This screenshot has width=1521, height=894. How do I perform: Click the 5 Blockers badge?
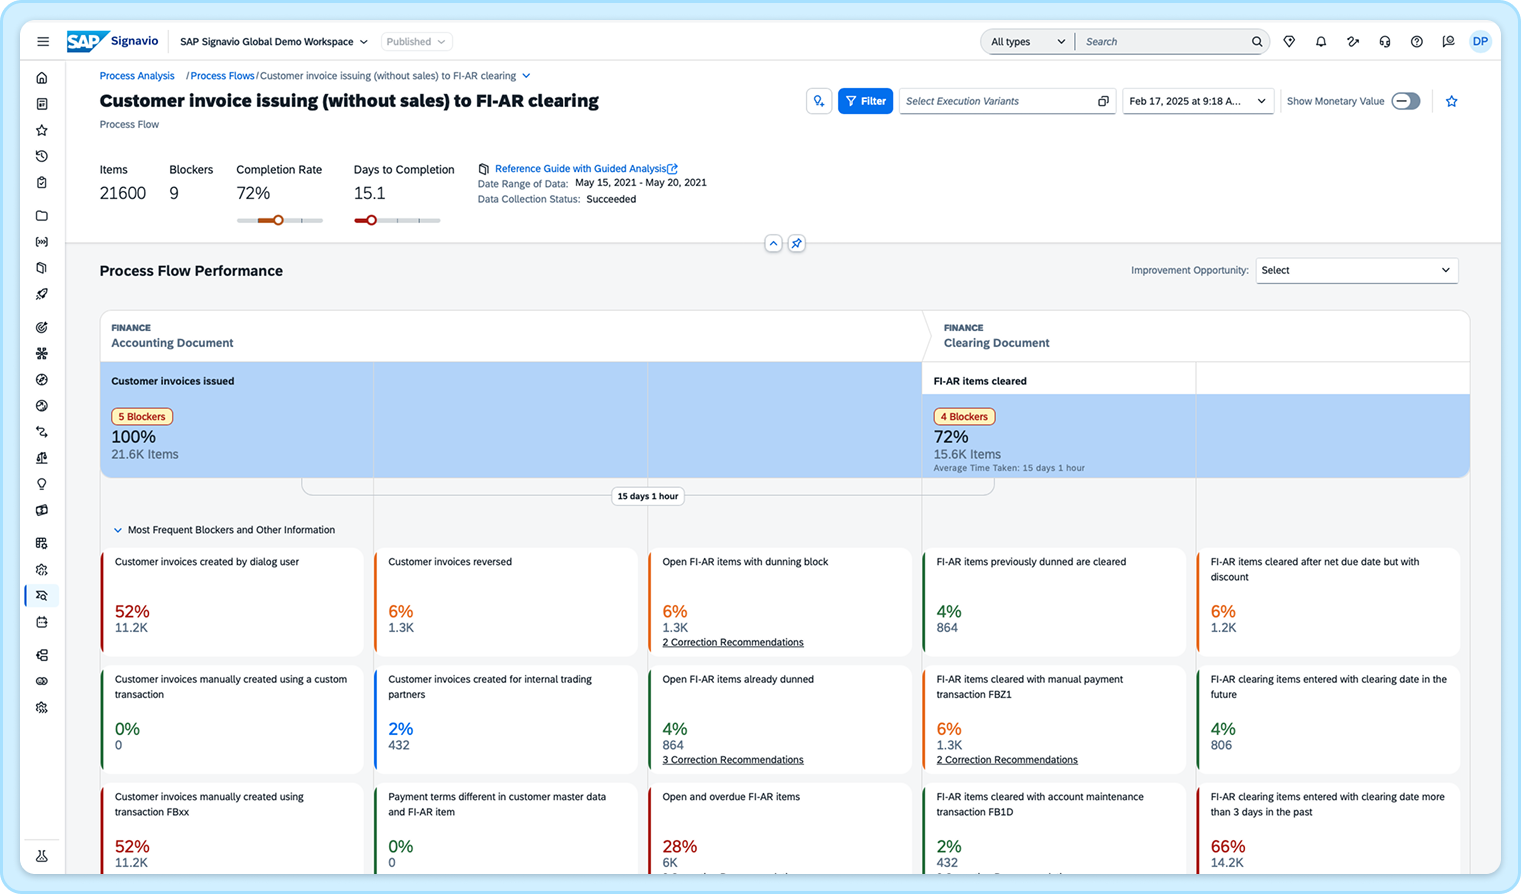[142, 417]
